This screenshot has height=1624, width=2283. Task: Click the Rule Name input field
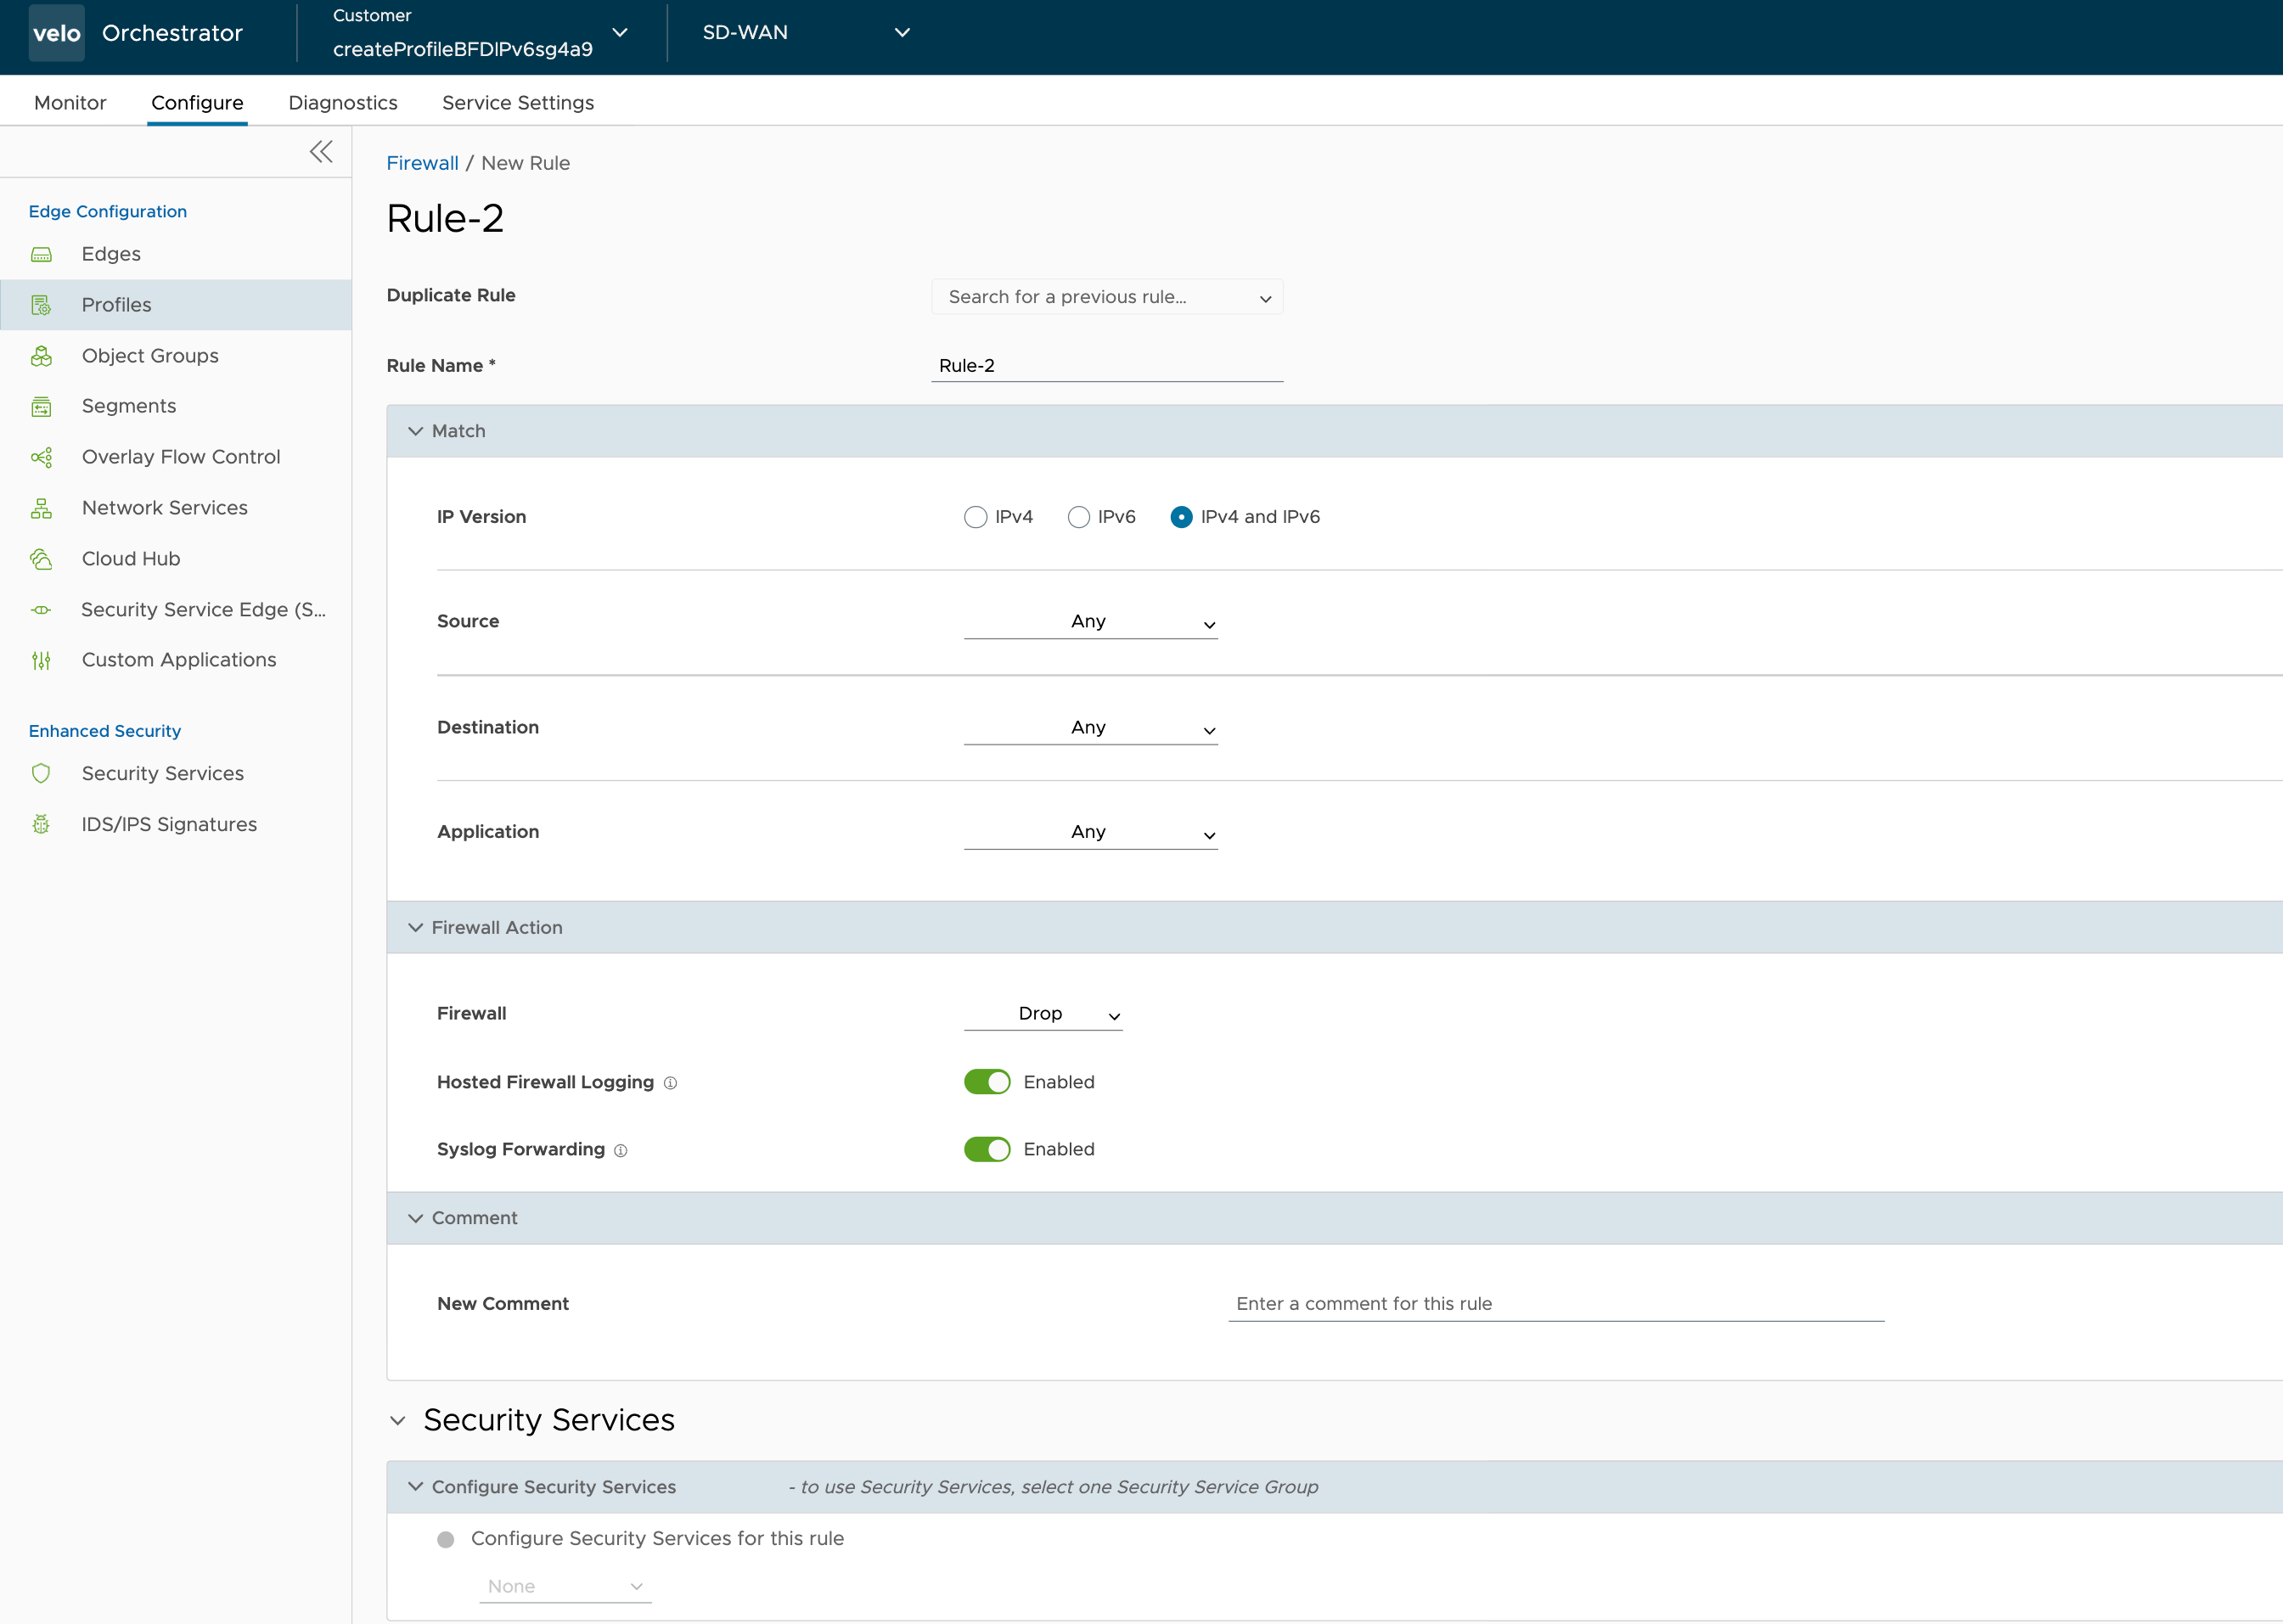coord(1107,366)
